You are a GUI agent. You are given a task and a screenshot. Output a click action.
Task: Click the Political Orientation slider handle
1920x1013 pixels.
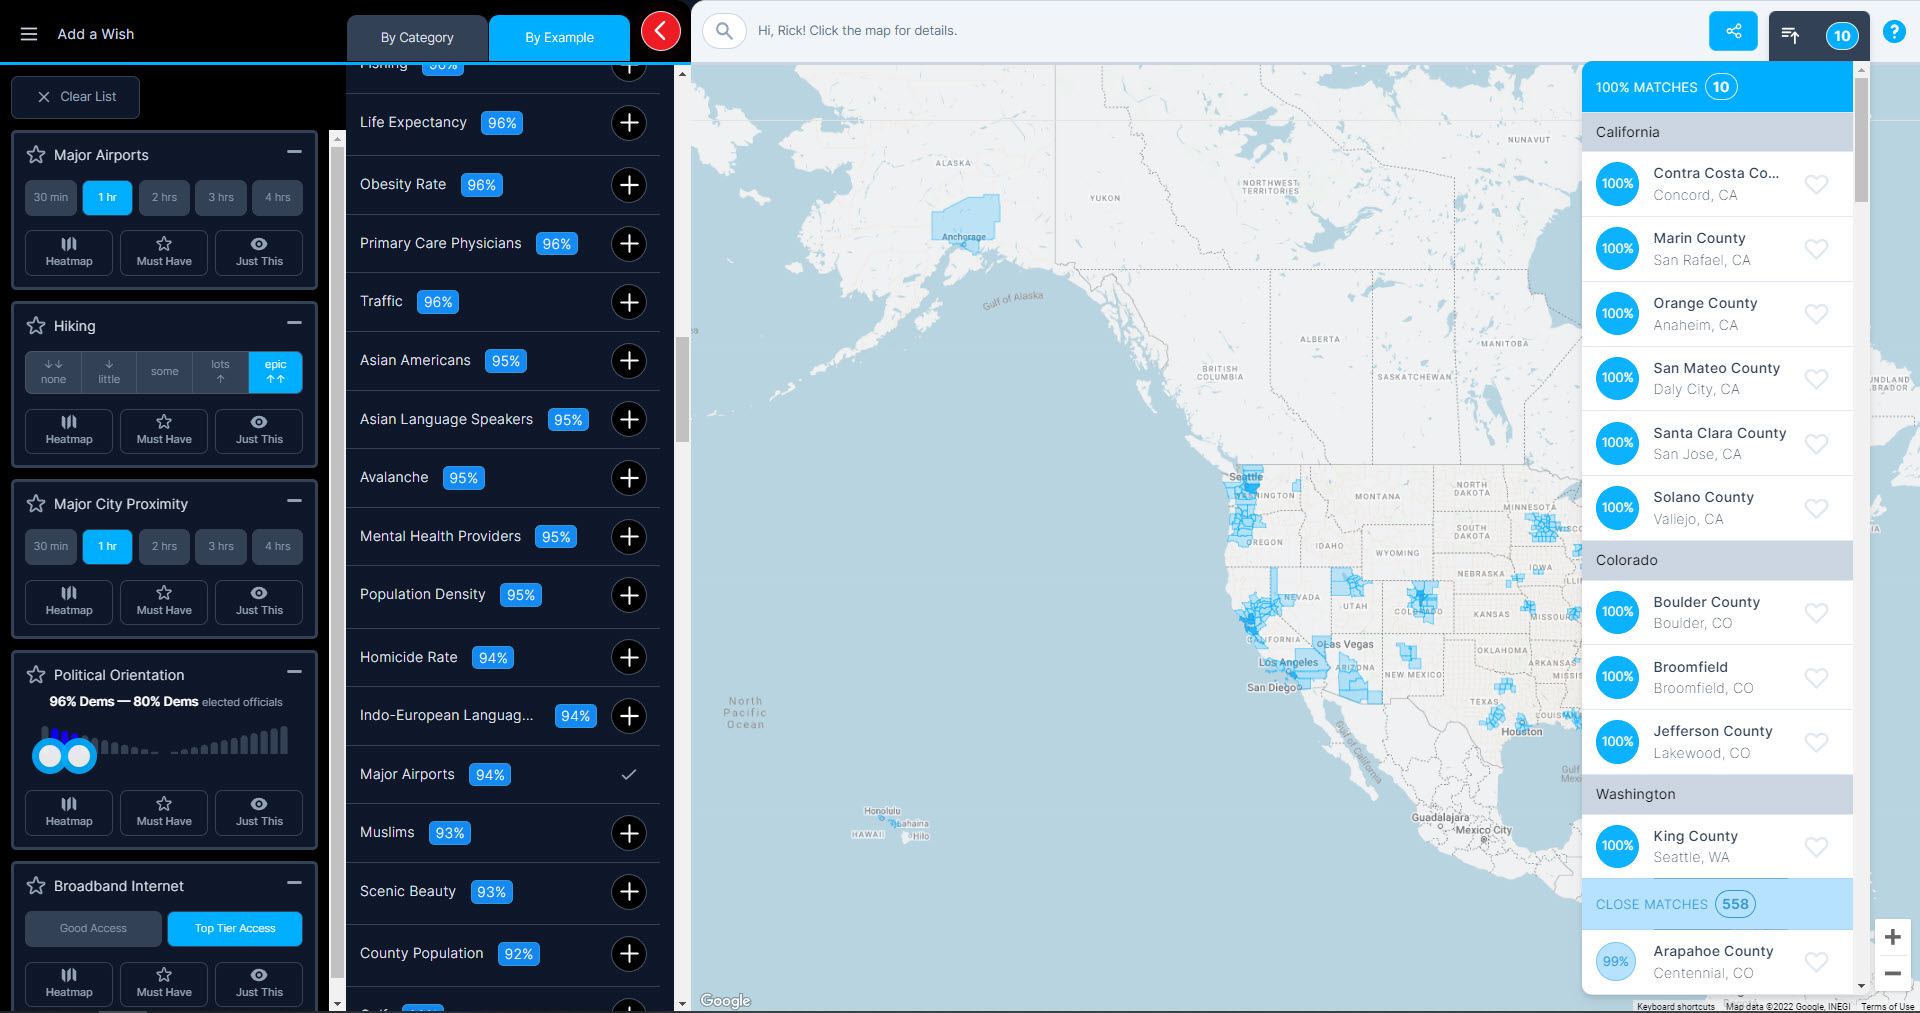click(50, 756)
